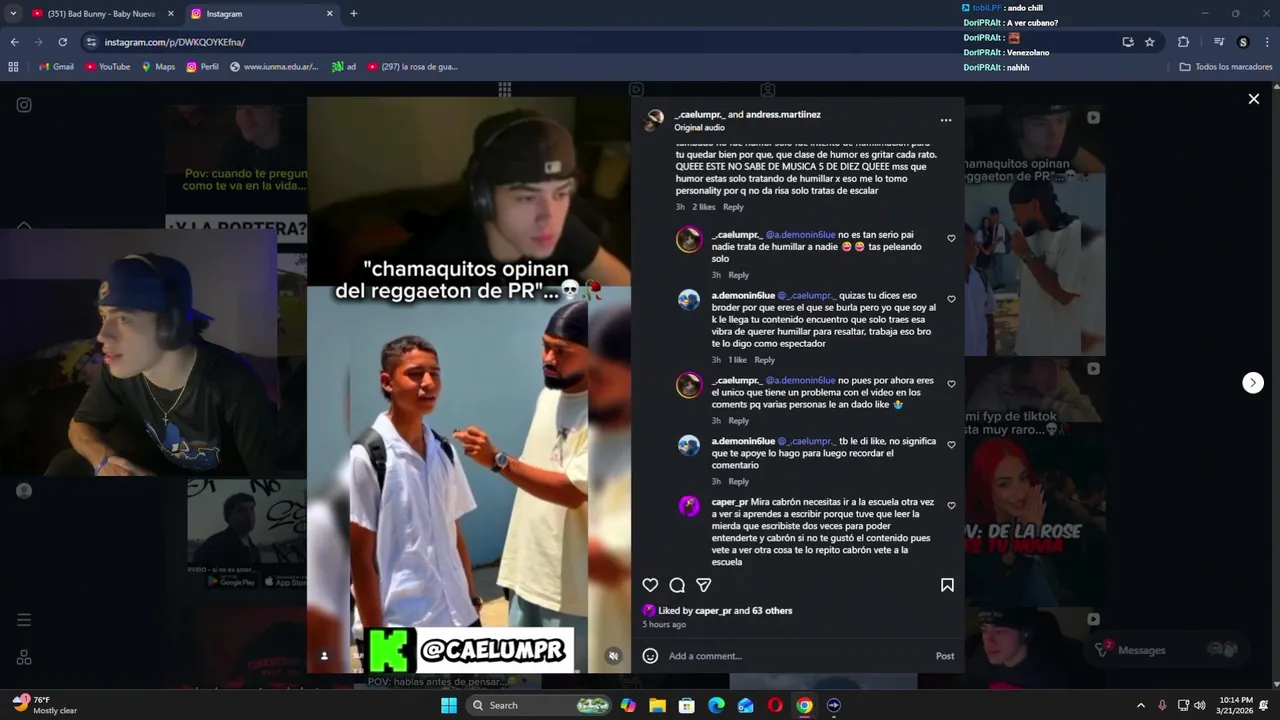The height and width of the screenshot is (720, 1280).
Task: Go to the next post arrow
Action: pyautogui.click(x=1253, y=383)
